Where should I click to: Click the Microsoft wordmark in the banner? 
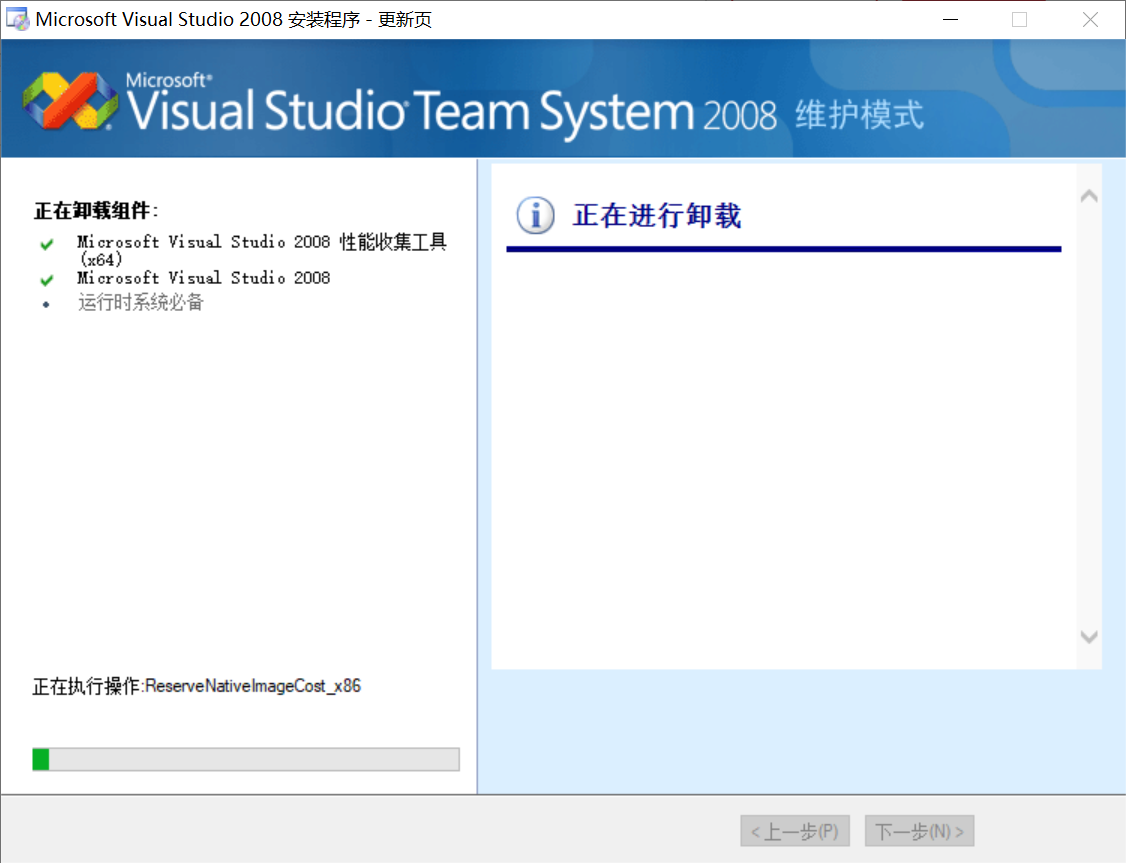click(165, 78)
